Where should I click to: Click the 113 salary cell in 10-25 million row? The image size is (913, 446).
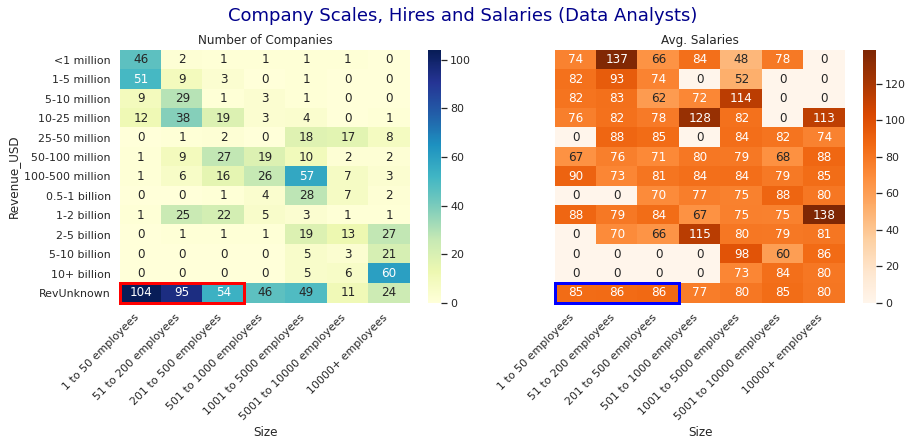point(824,118)
